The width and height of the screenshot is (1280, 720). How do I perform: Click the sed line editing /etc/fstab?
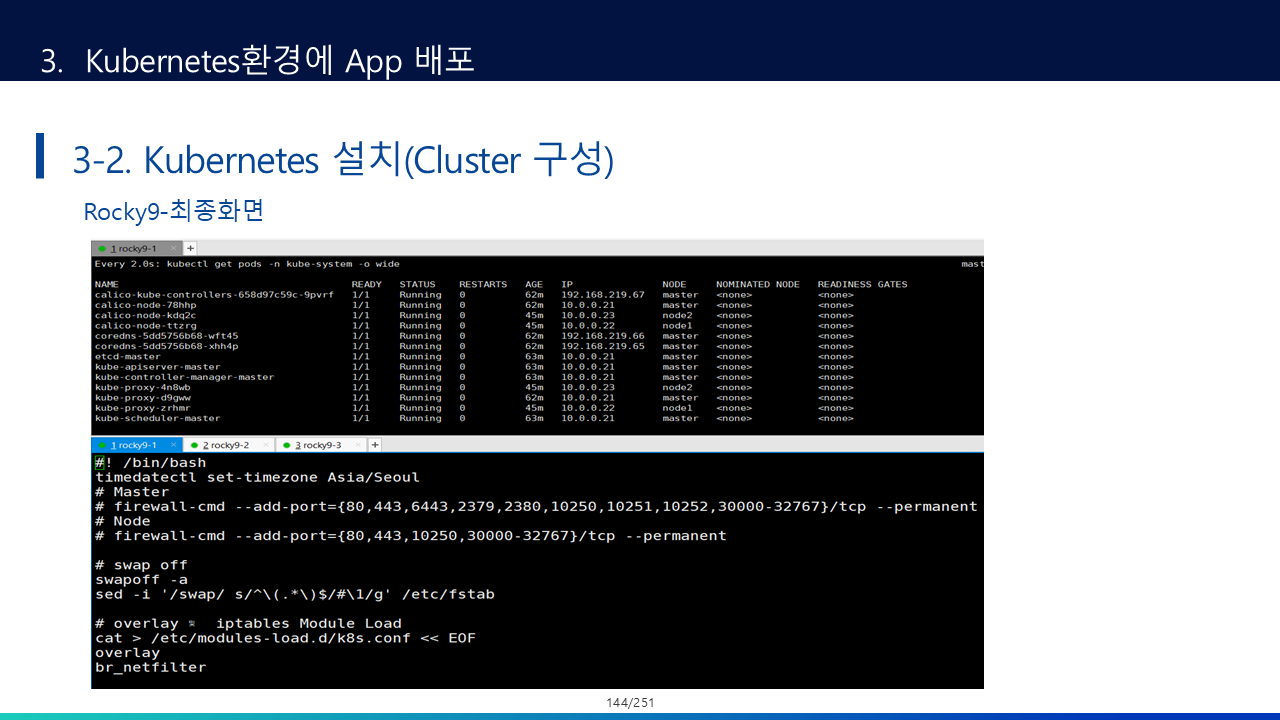(295, 594)
